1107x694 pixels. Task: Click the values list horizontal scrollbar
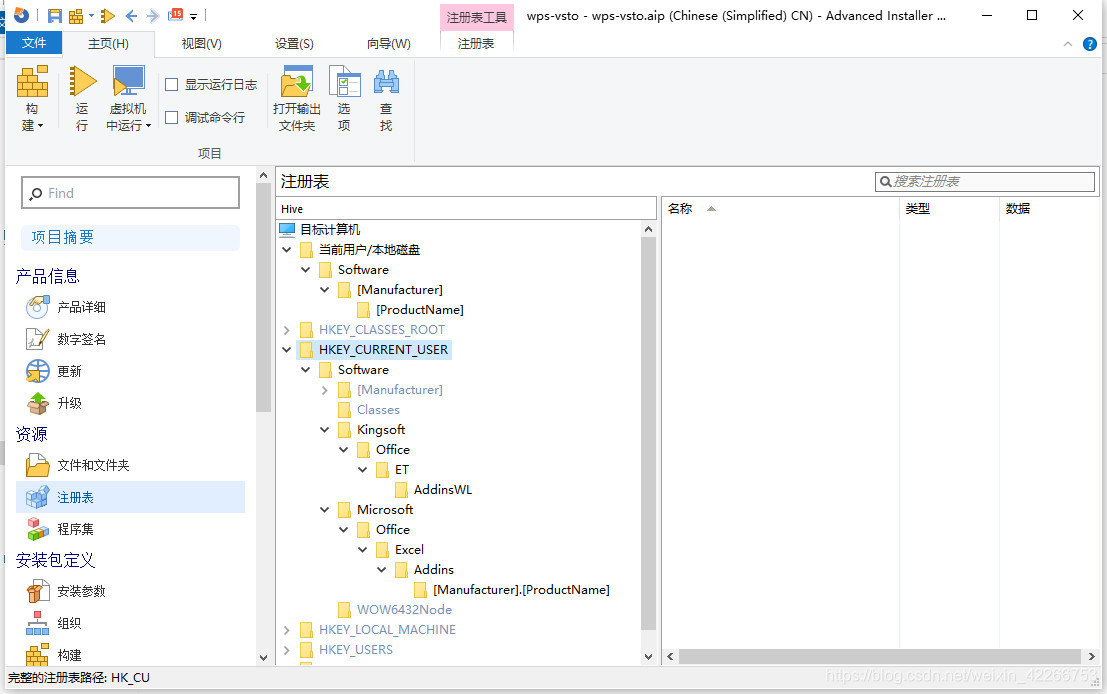click(x=880, y=657)
